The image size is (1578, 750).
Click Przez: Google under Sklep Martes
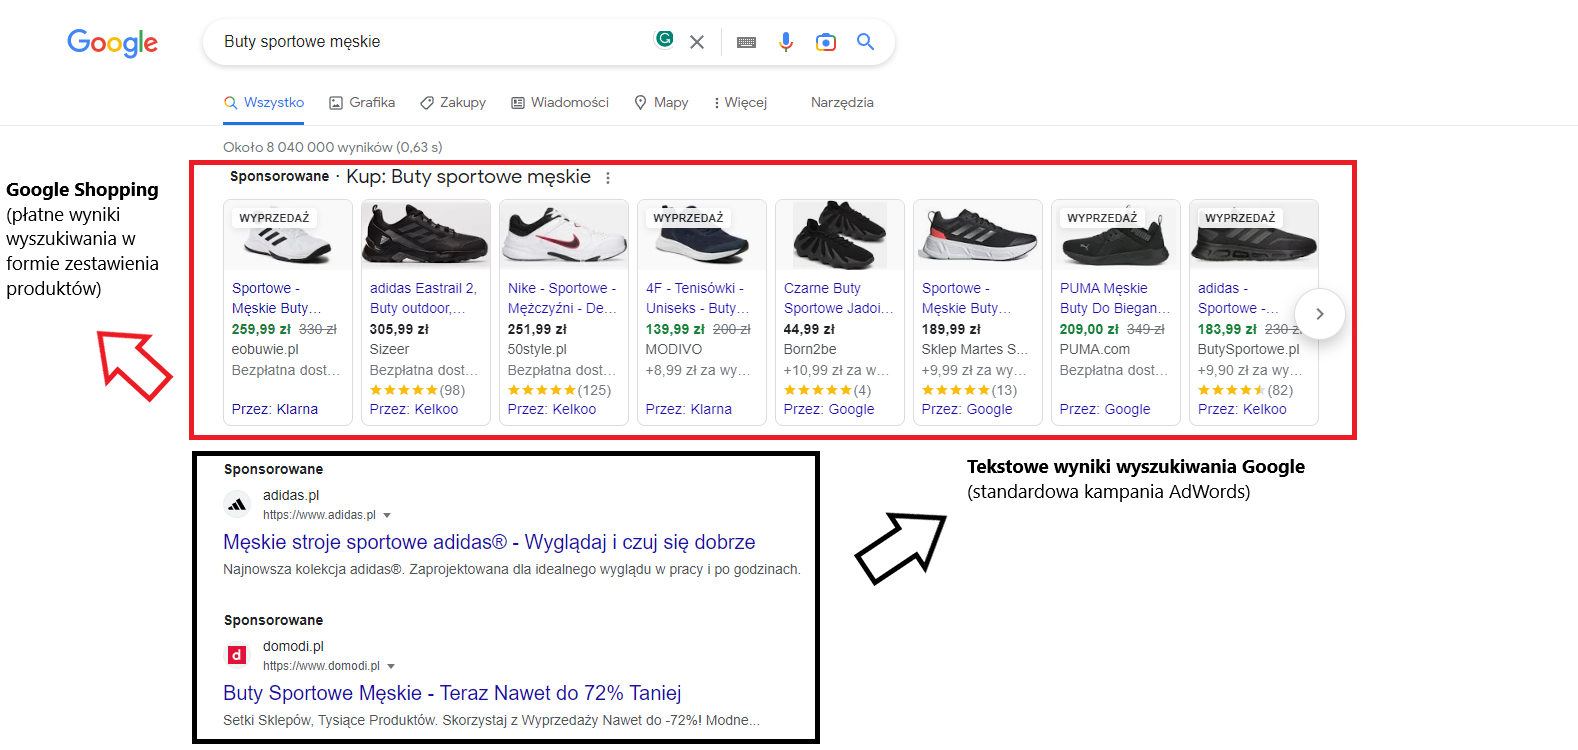pos(967,409)
